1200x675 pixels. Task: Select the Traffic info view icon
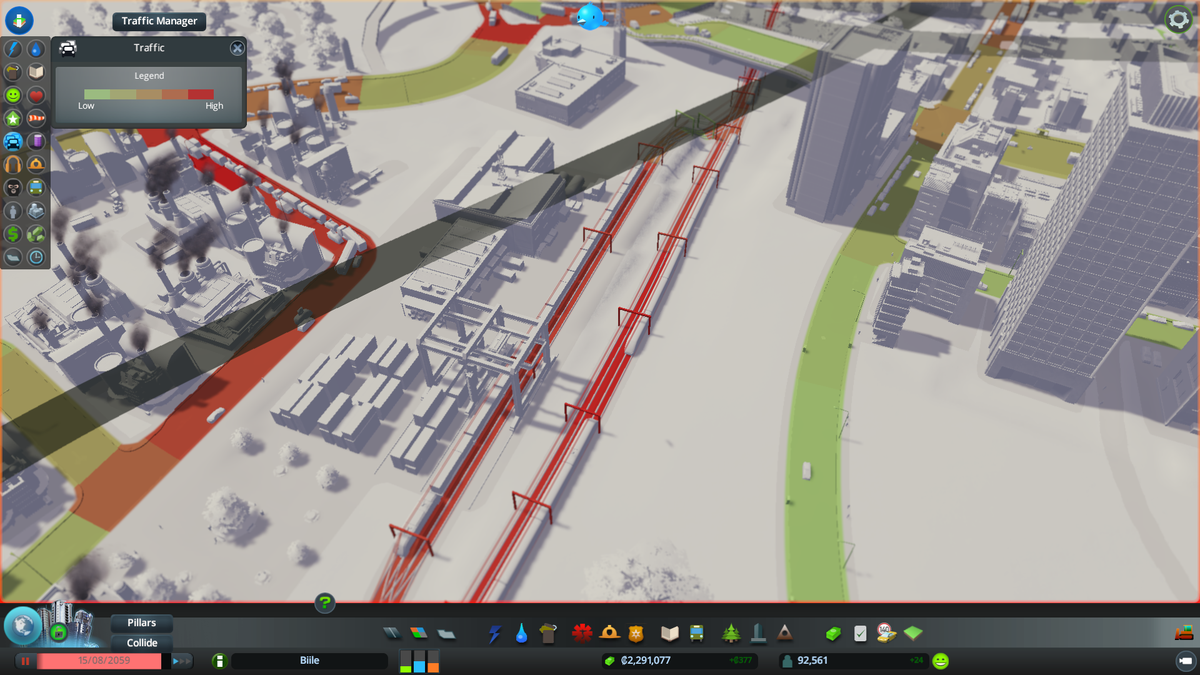click(13, 141)
